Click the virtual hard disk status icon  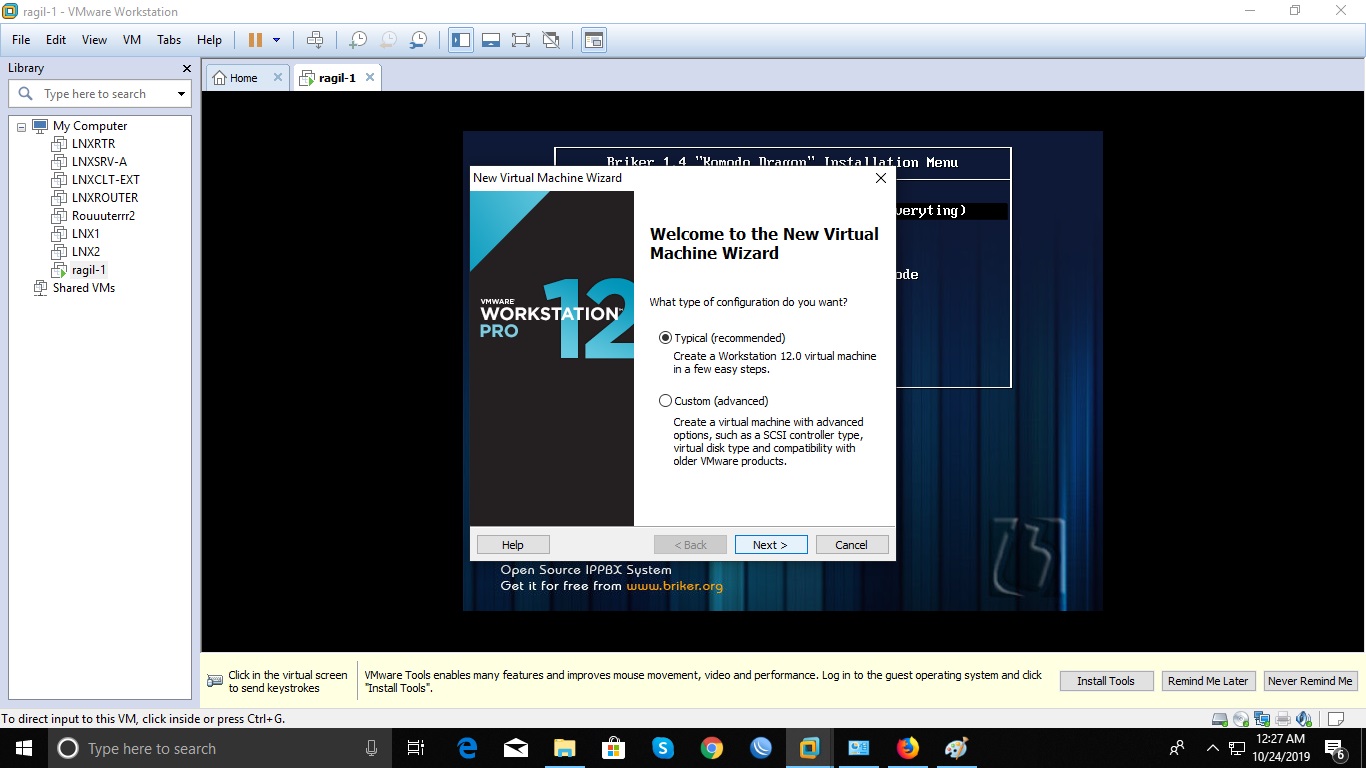pos(1218,717)
